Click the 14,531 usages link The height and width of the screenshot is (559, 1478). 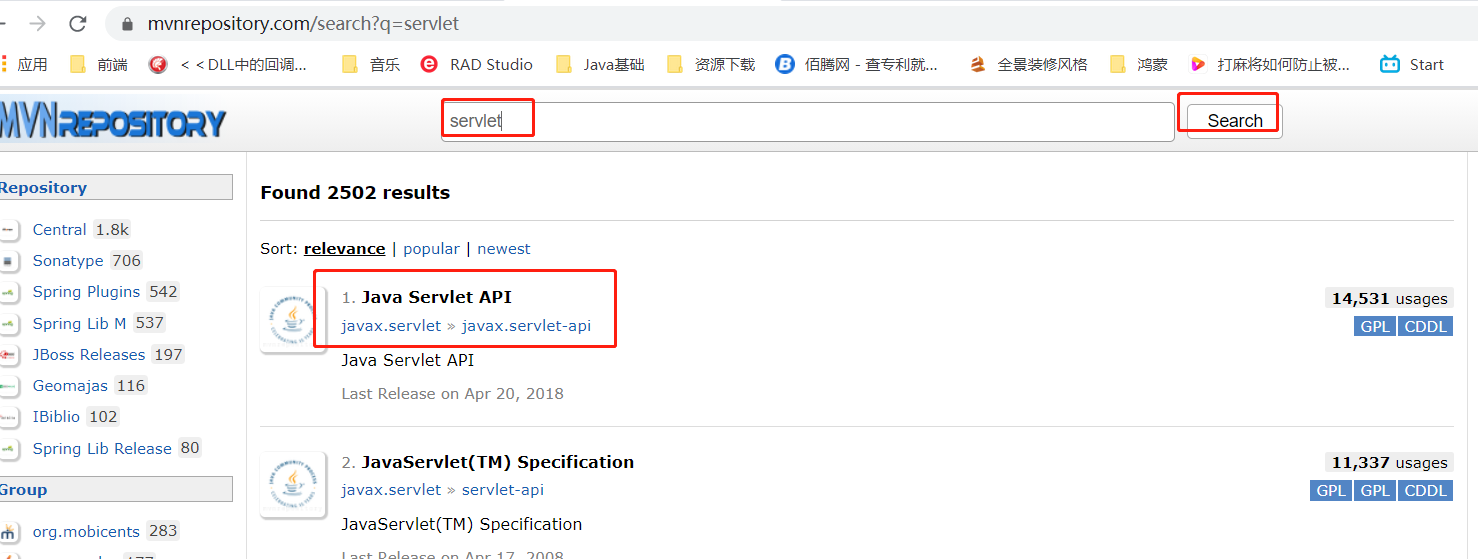coord(1388,298)
